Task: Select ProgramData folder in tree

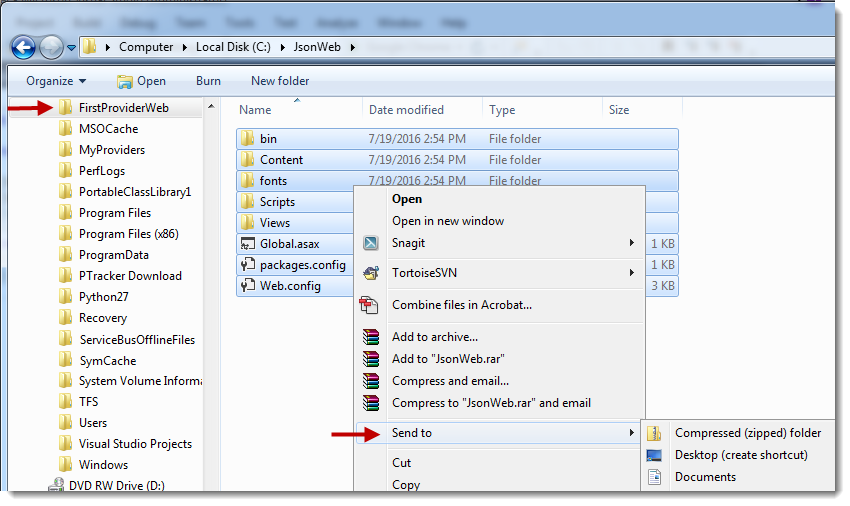Action: click(x=114, y=255)
